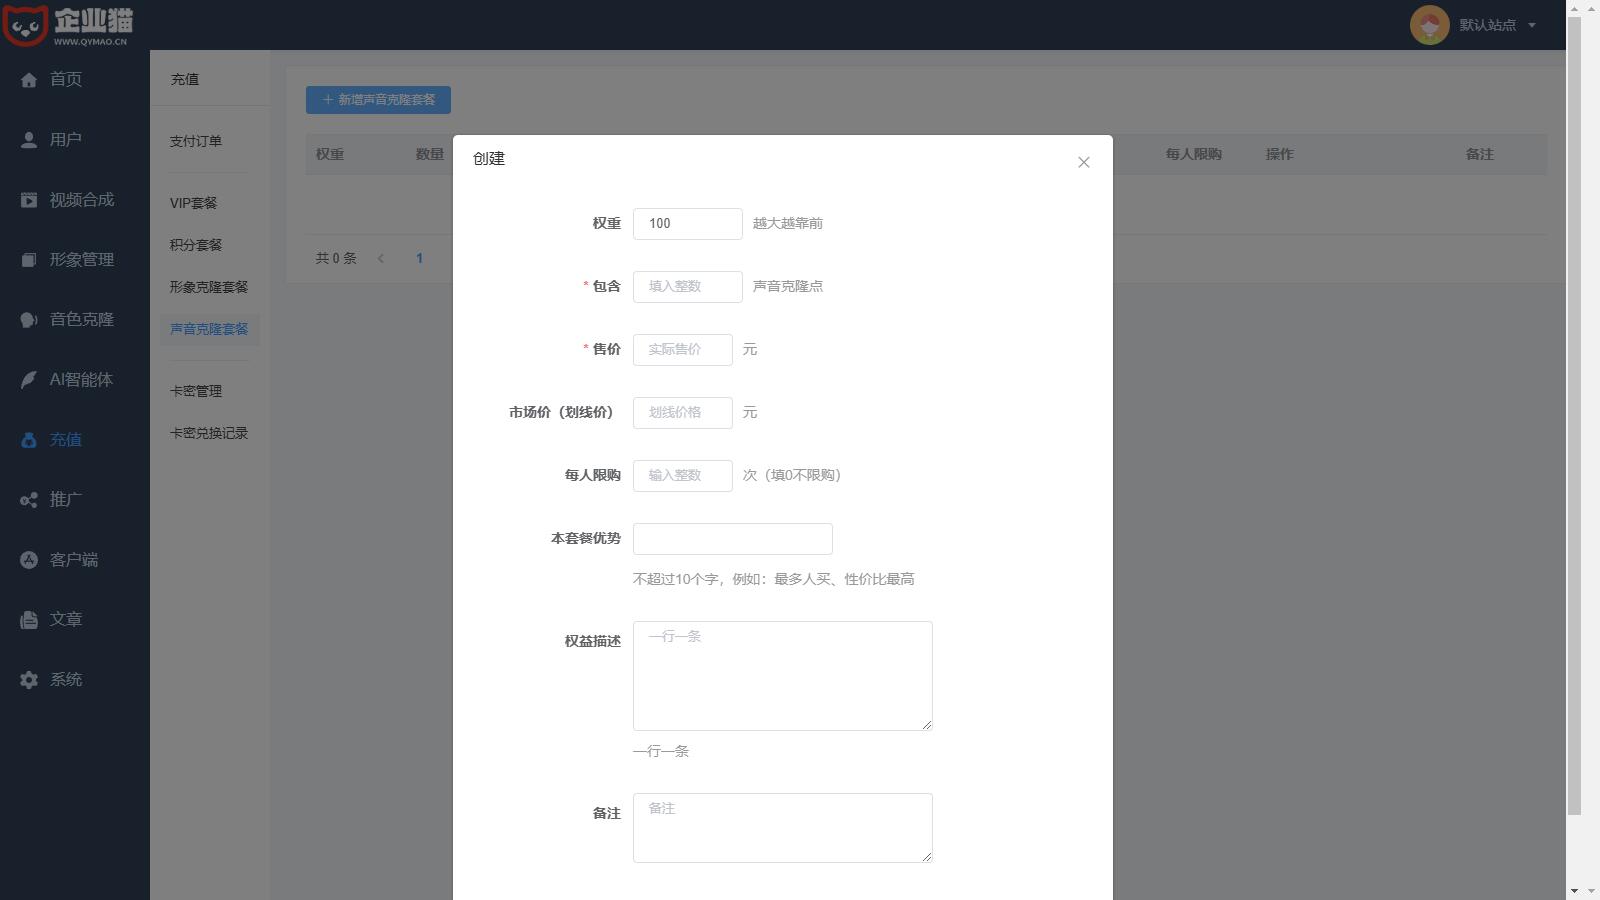Click the 文章 document icon
Screen dimensions: 1600x900
(29, 620)
